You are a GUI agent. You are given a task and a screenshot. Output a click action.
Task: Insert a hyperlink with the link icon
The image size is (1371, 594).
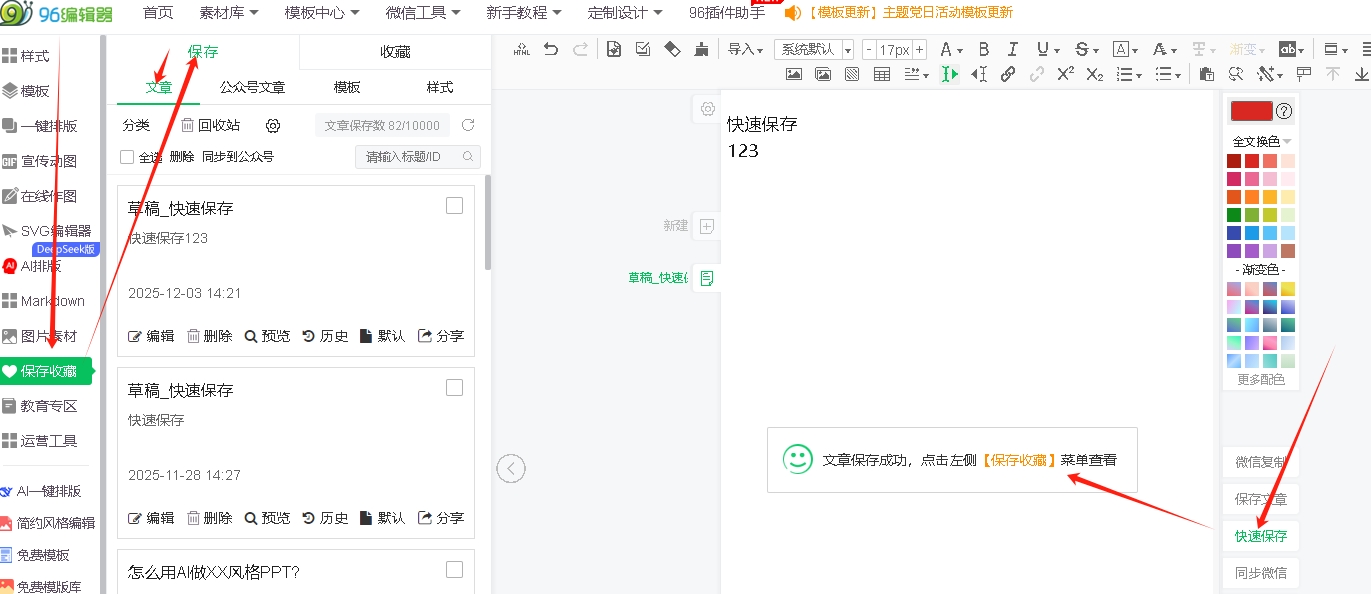[x=1008, y=74]
